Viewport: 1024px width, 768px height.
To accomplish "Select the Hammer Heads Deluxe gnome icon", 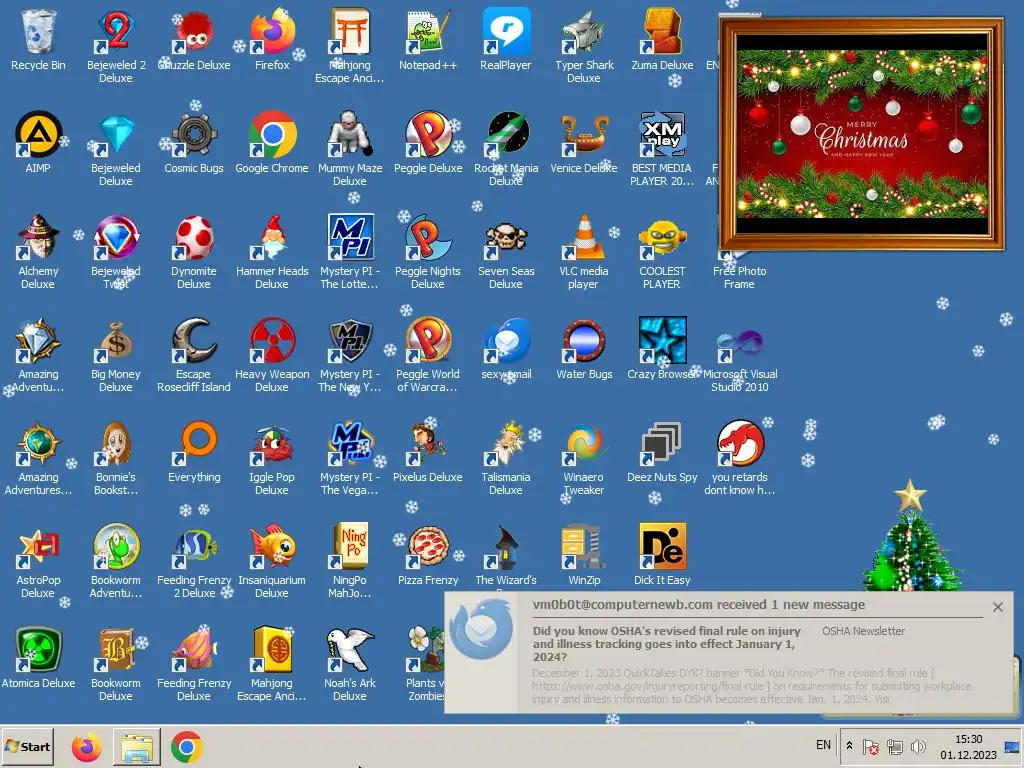I will (272, 238).
